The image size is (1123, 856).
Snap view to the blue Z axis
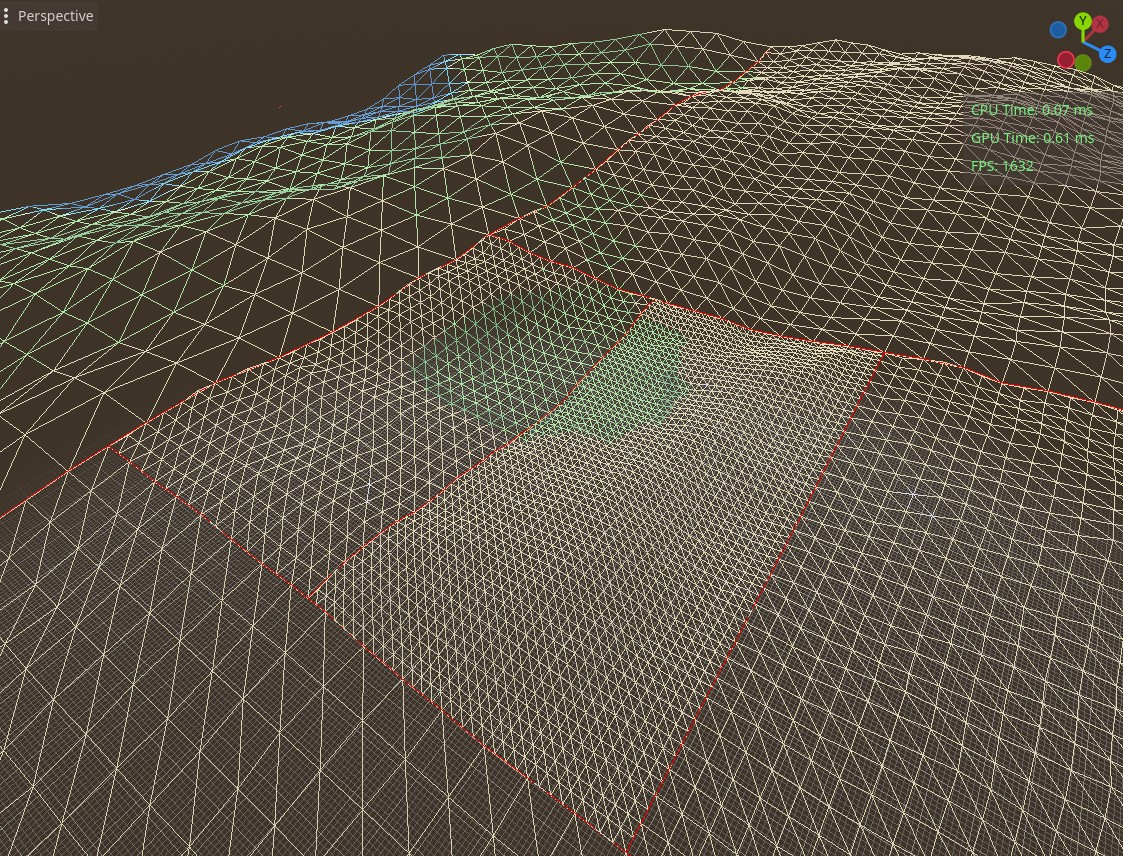(1107, 54)
